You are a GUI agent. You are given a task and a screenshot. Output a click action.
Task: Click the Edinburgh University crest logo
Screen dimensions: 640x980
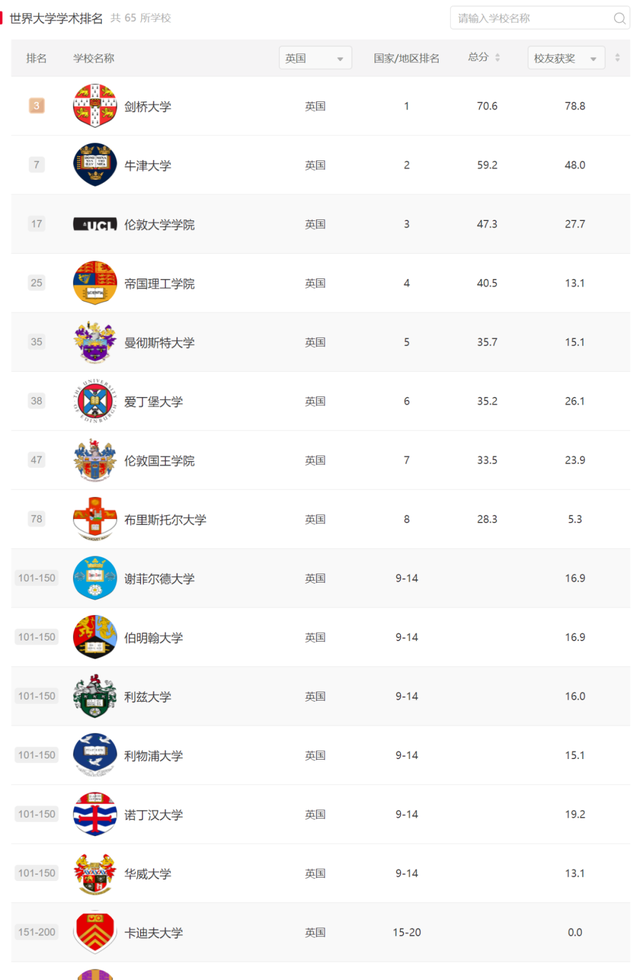(95, 401)
